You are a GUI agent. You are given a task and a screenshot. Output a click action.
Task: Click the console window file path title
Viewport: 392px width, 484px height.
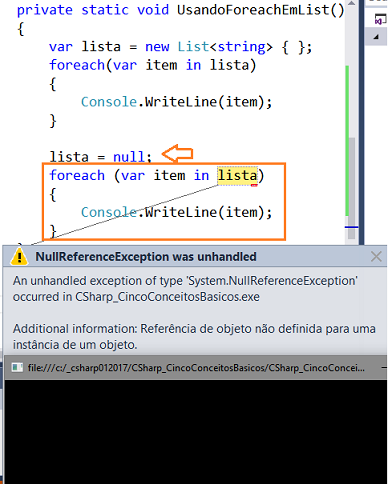[196, 368]
